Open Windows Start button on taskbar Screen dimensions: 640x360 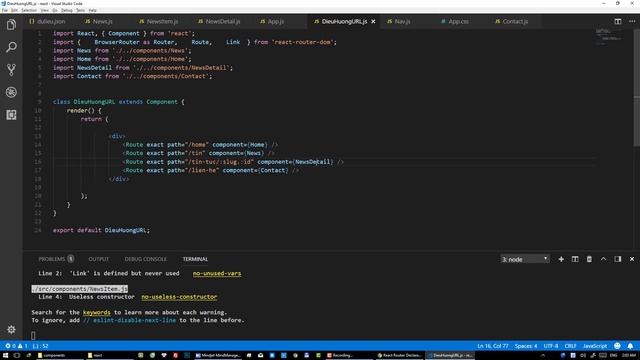(x=6, y=356)
